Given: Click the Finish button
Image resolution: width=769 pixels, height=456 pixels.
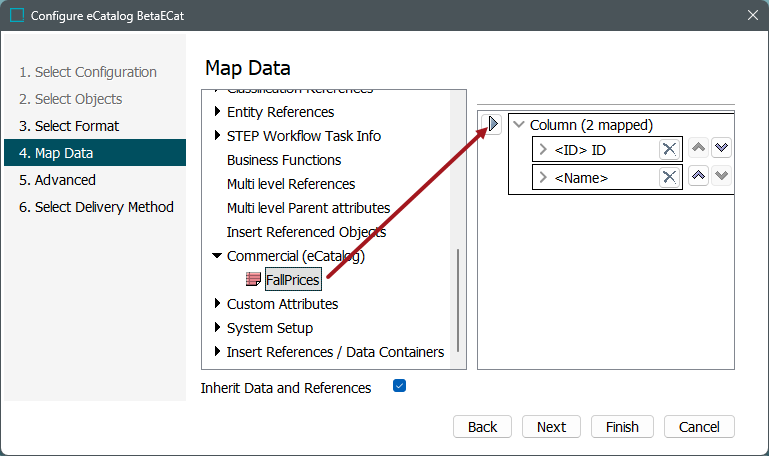Looking at the screenshot, I should point(622,427).
